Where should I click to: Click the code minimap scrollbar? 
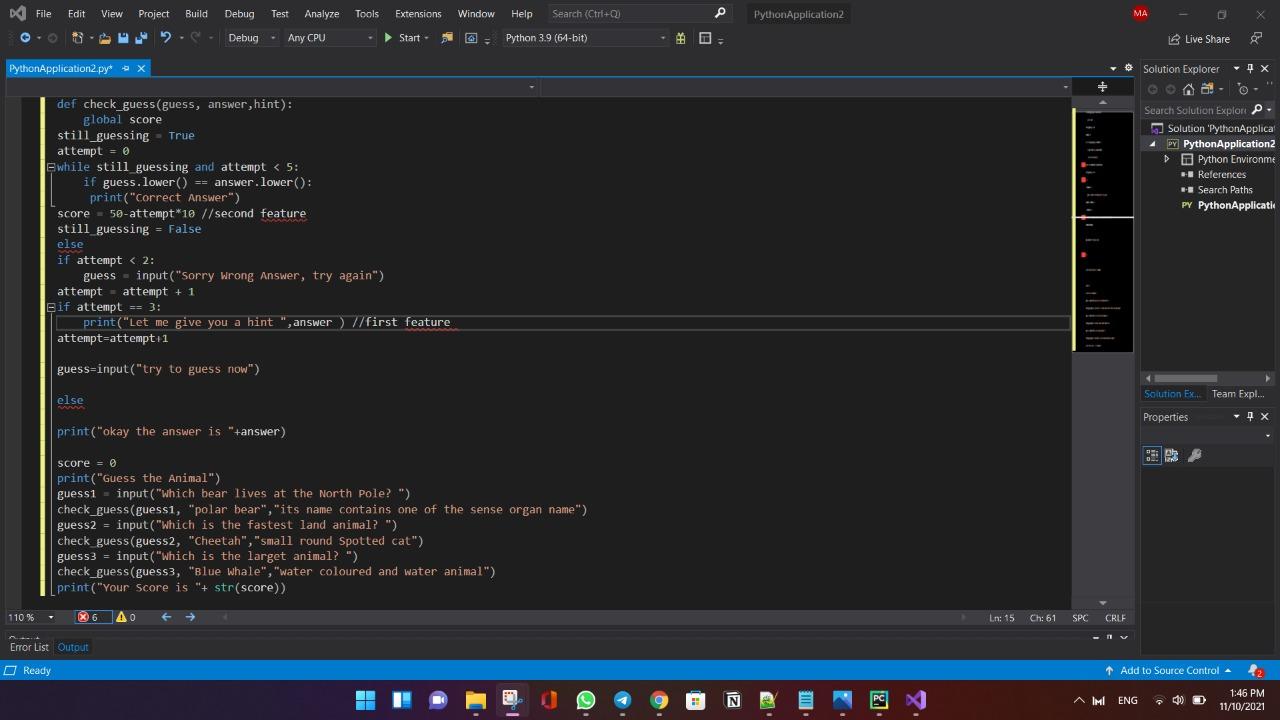click(x=1102, y=230)
